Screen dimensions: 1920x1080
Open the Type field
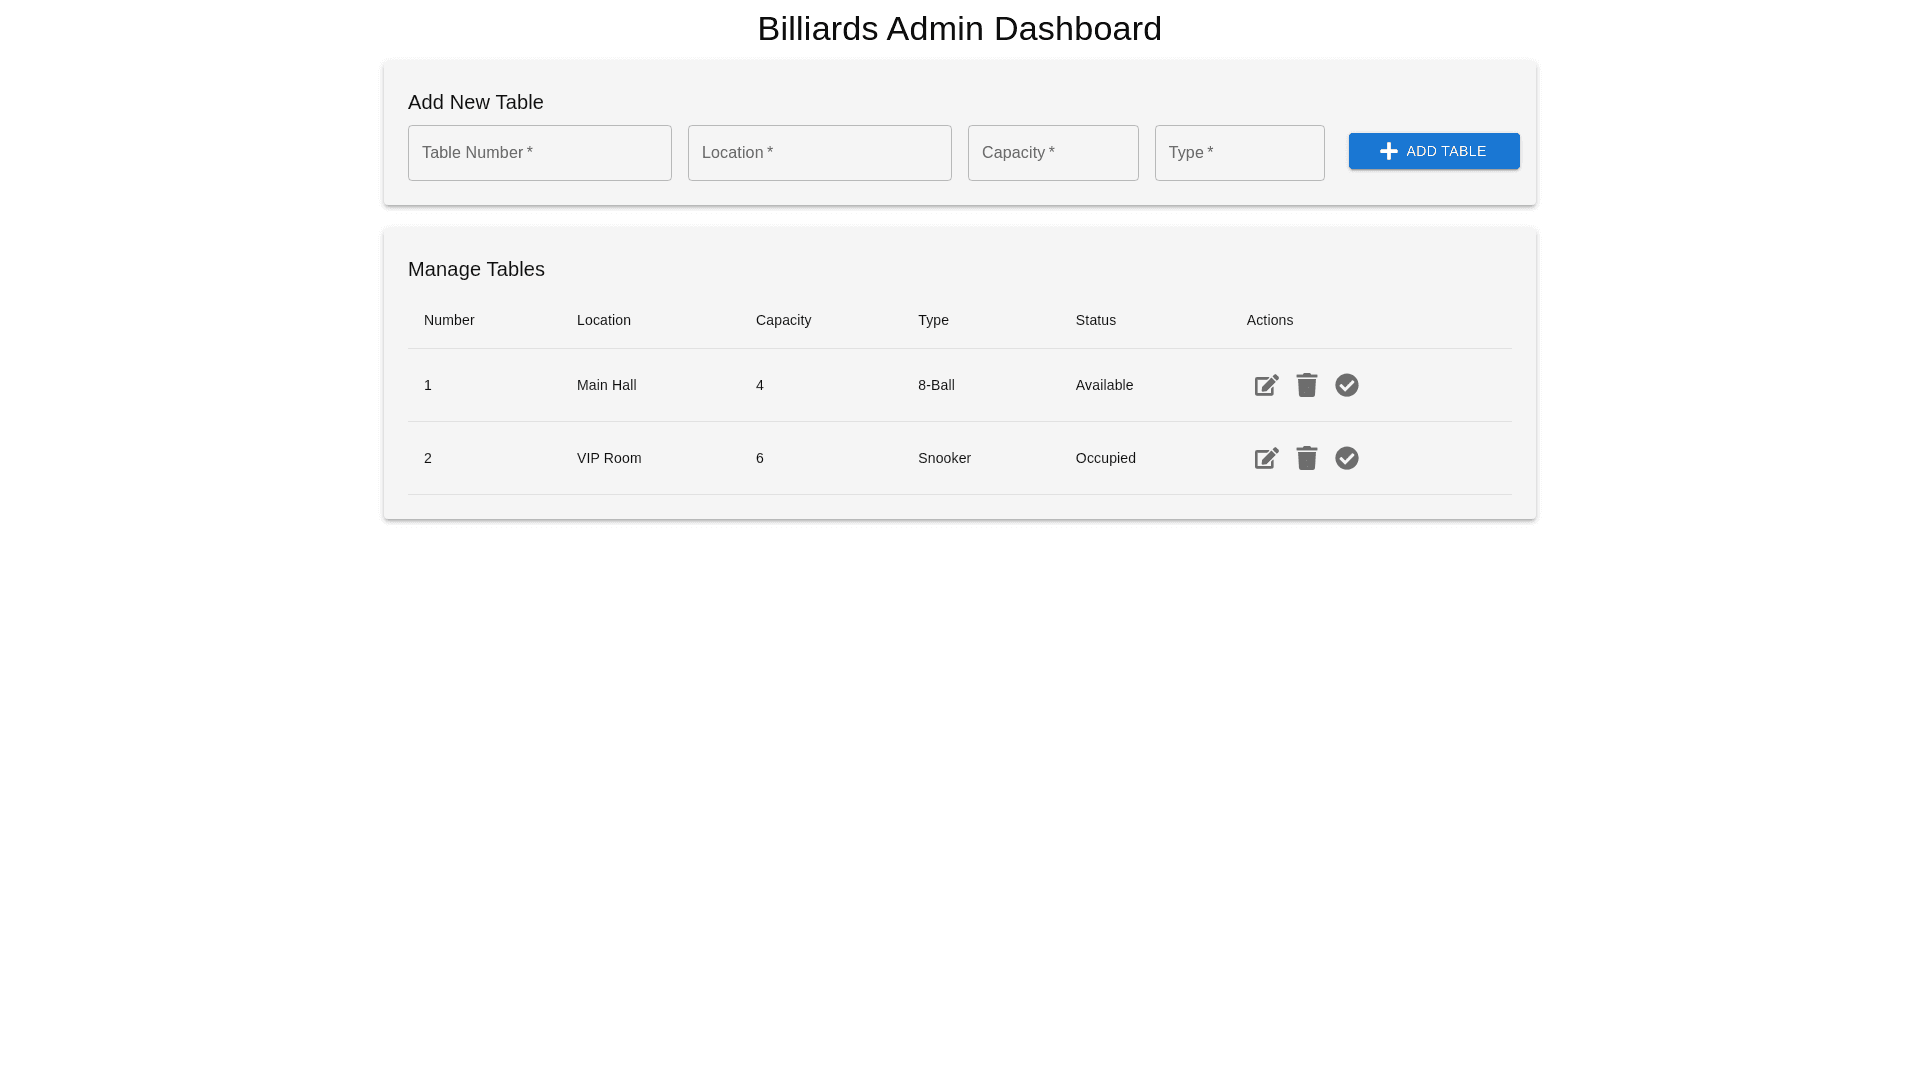tap(1239, 153)
